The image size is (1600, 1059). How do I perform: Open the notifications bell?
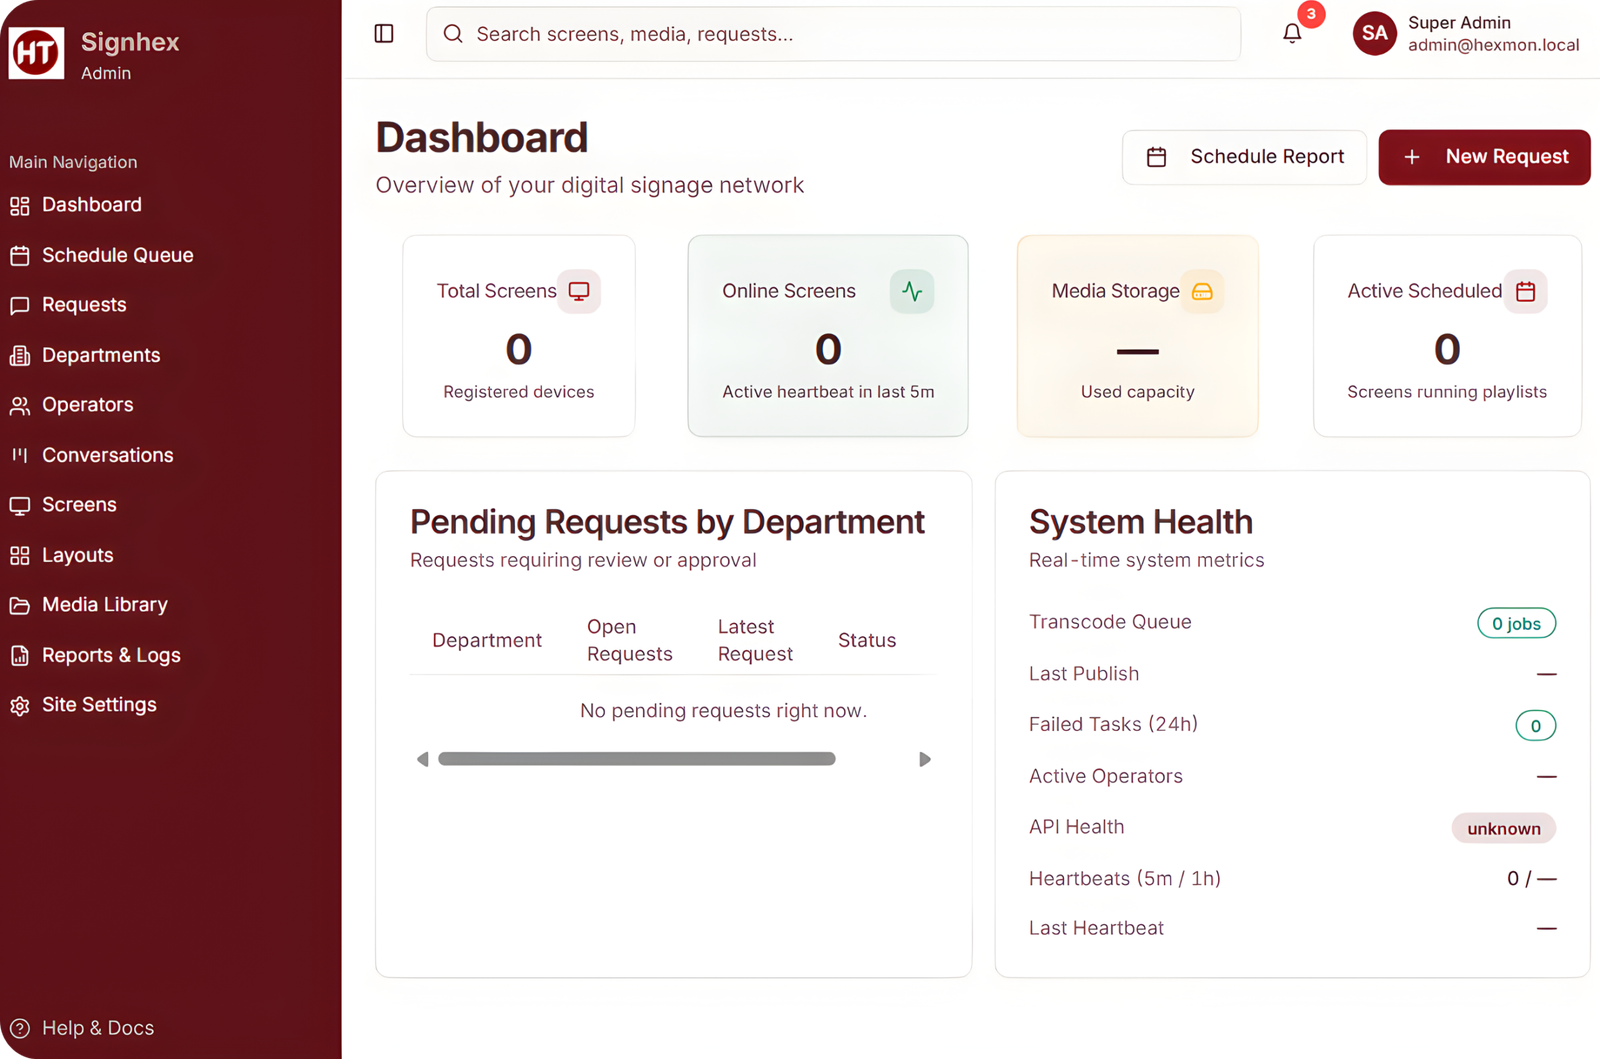1292,34
